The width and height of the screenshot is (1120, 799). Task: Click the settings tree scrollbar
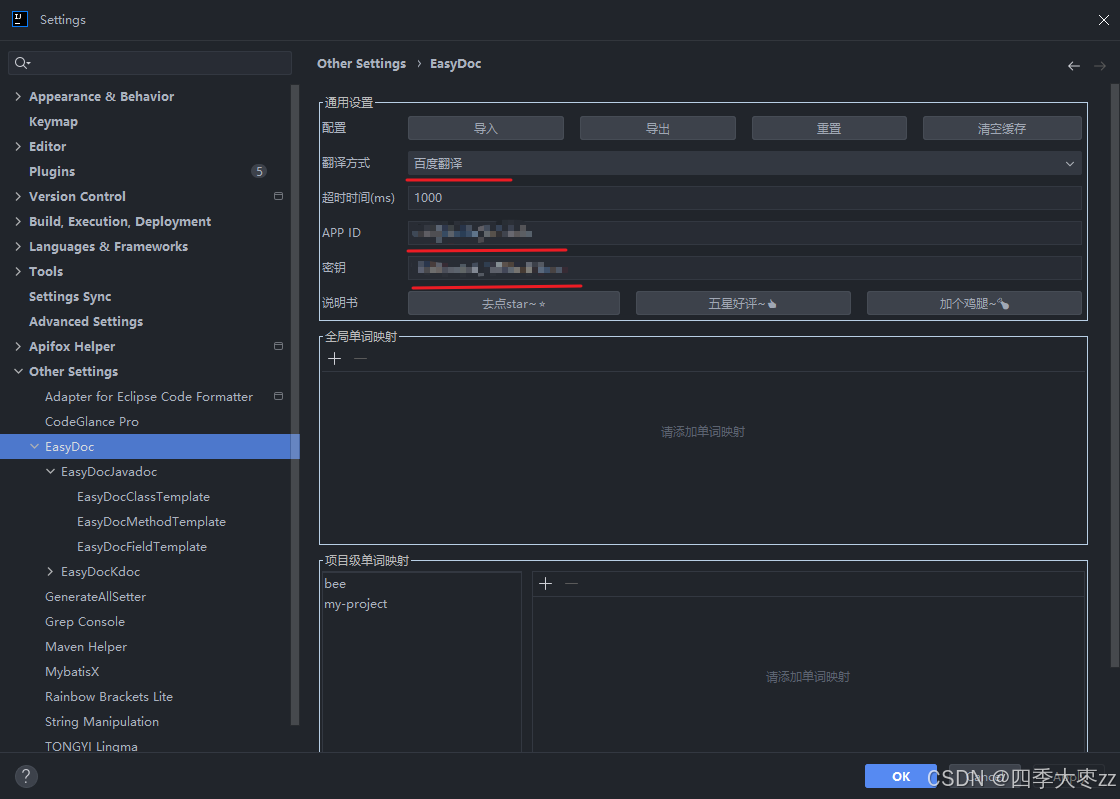coord(295,405)
